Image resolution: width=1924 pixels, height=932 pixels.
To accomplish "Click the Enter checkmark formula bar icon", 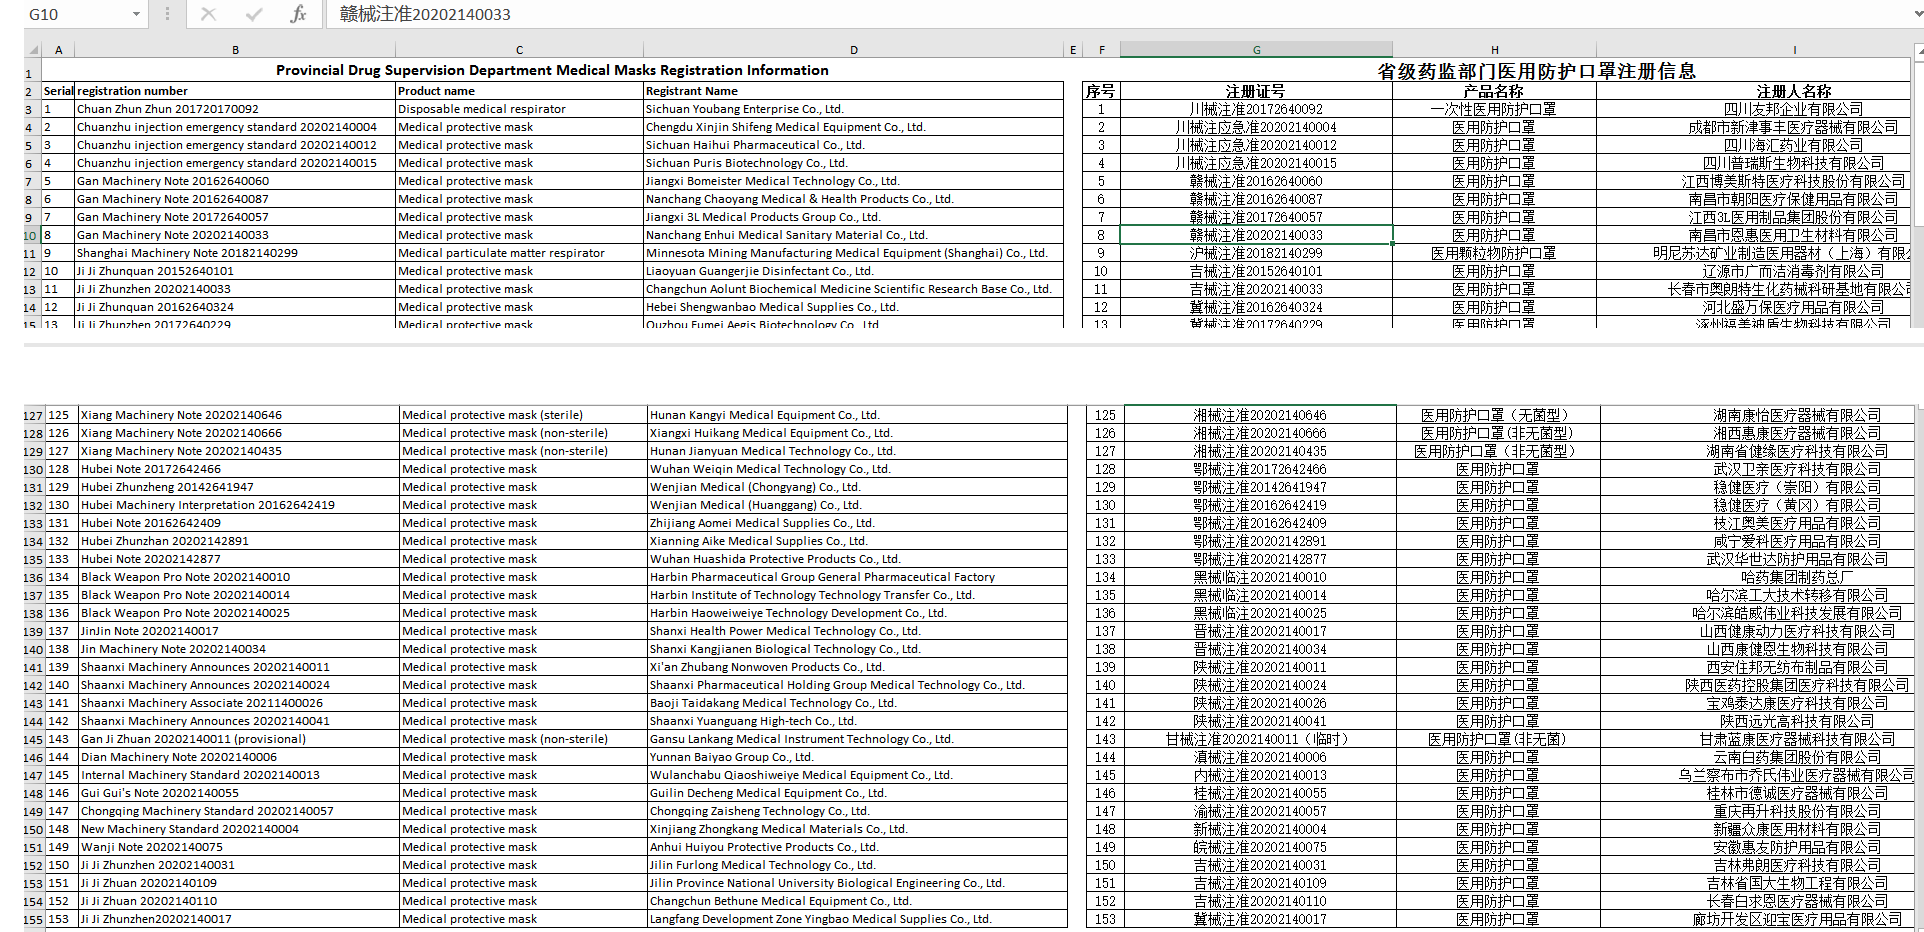I will [x=254, y=14].
